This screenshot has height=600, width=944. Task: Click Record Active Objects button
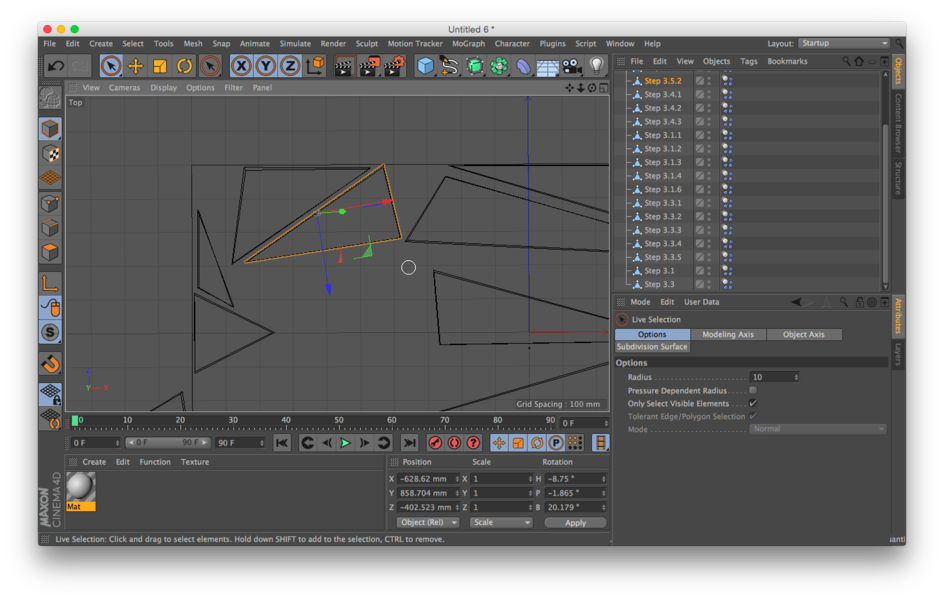pos(435,443)
